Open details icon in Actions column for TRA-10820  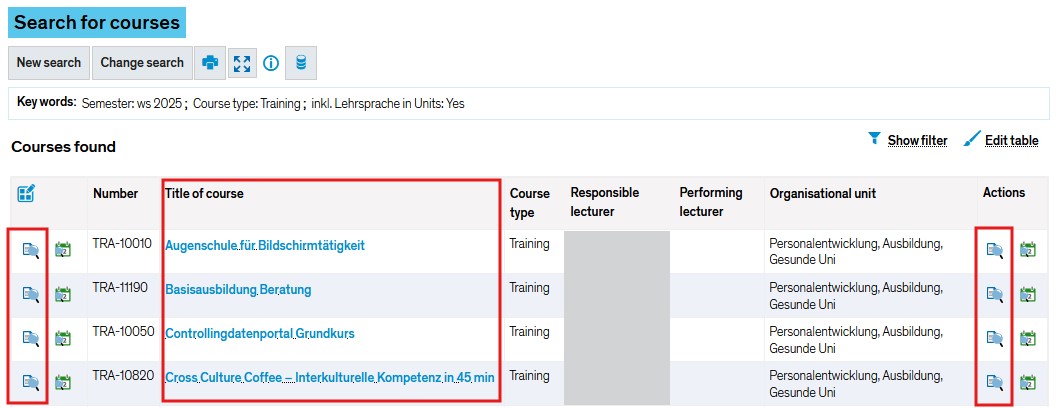995,382
